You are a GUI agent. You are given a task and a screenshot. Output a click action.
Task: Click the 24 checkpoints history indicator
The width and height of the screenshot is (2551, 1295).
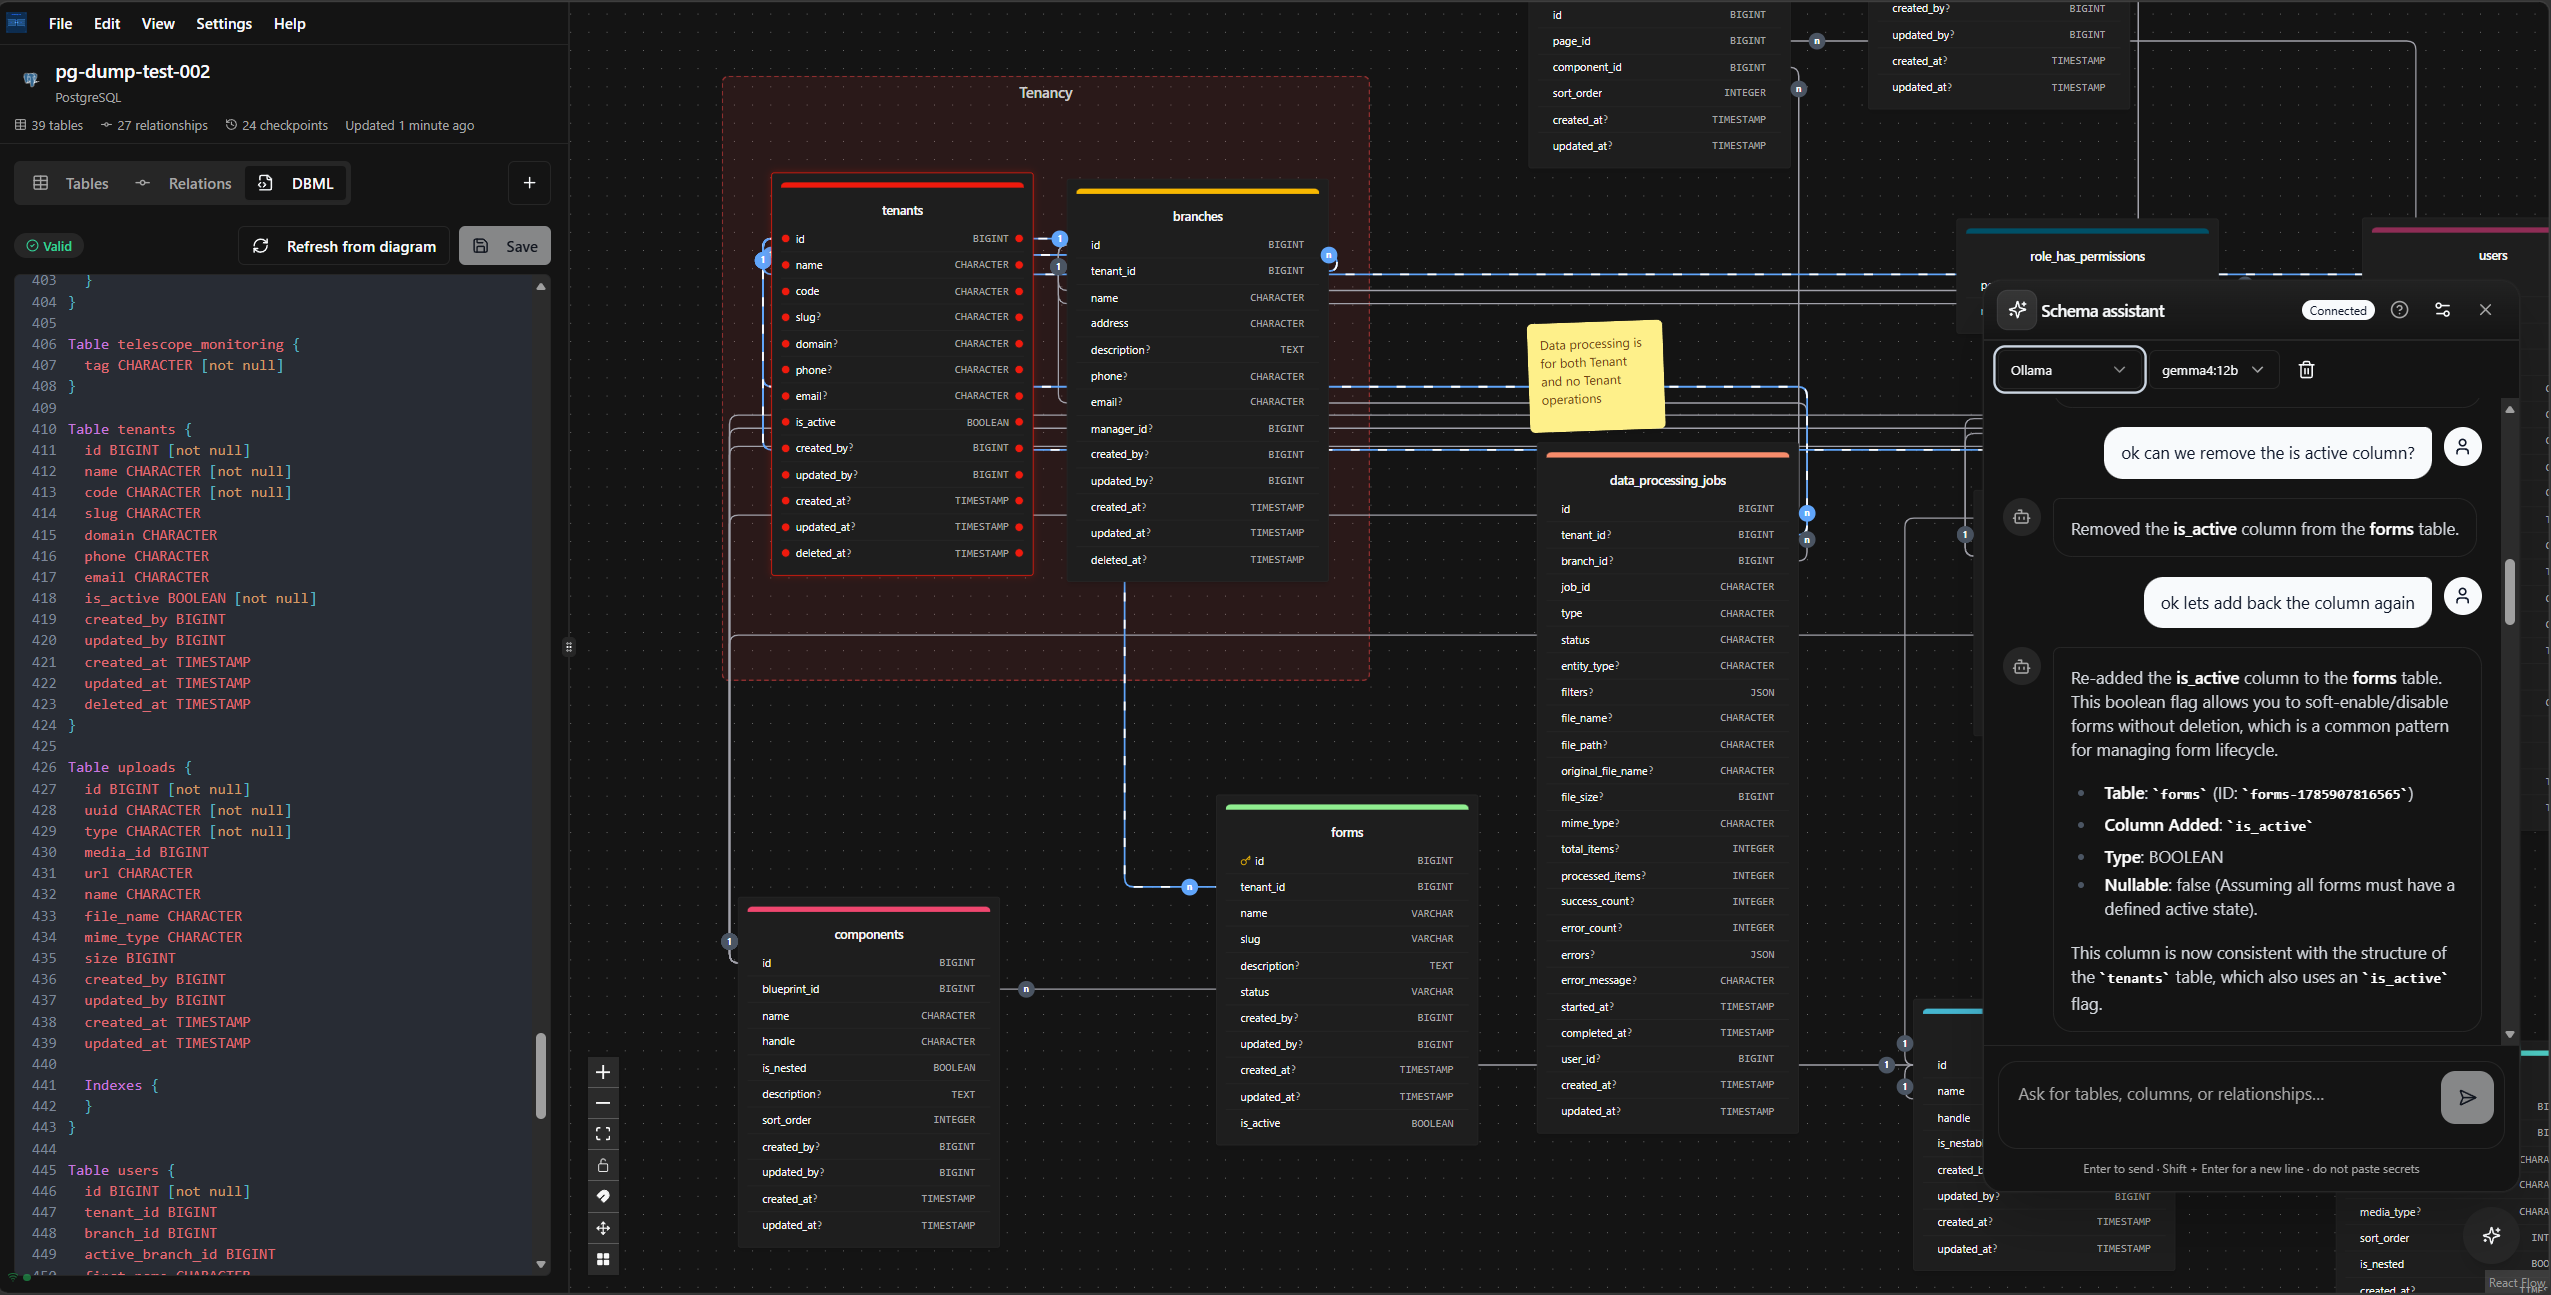click(x=277, y=125)
